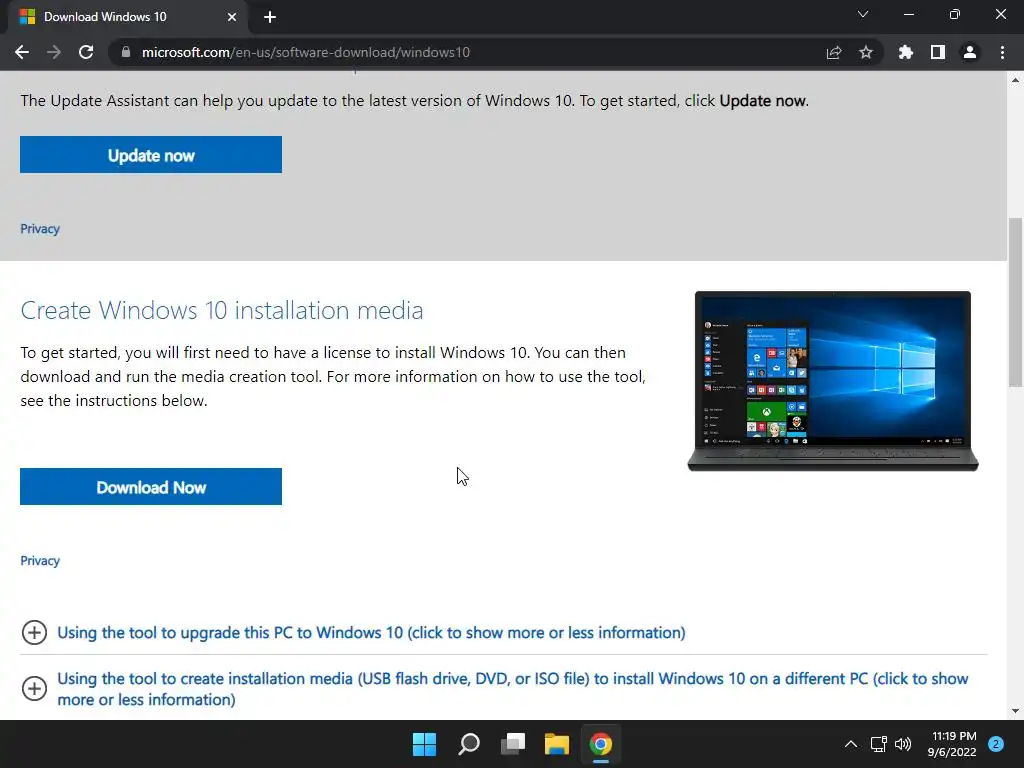This screenshot has height=768, width=1024.
Task: Close the Download Windows 10 tab
Action: click(232, 17)
